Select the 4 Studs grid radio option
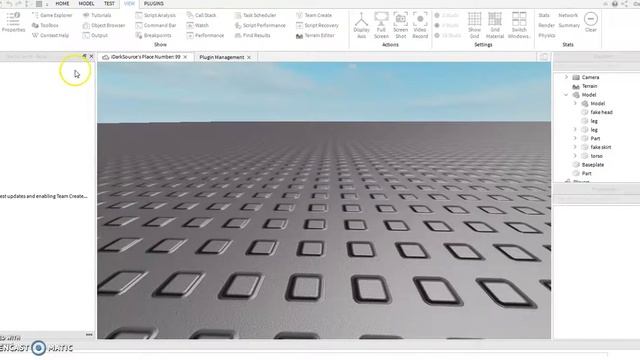 click(x=447, y=25)
